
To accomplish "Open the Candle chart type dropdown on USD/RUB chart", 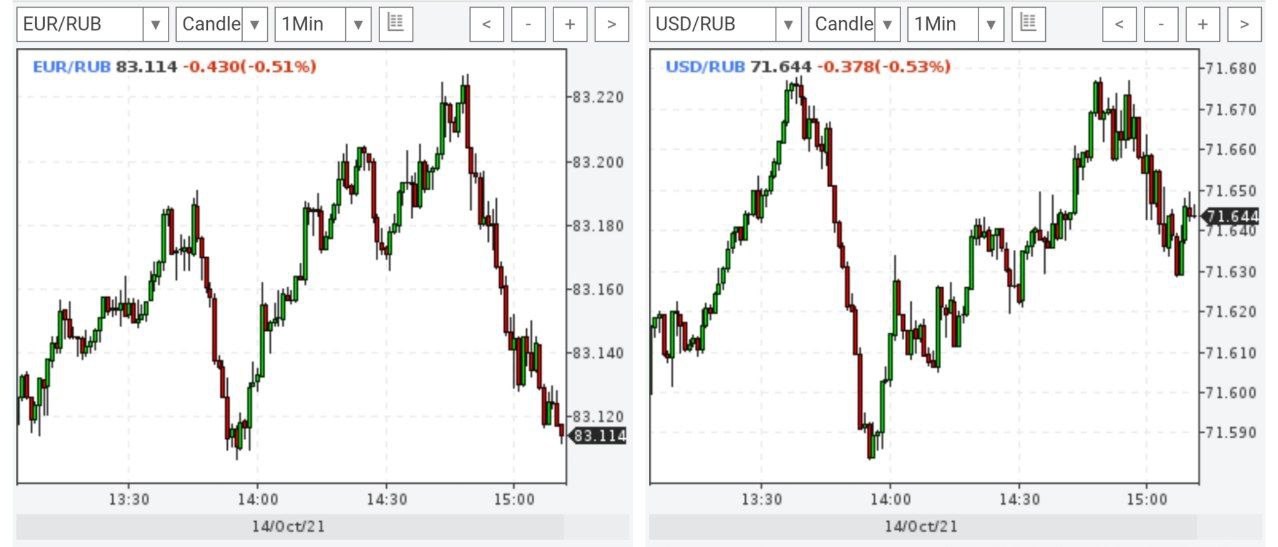I will coord(854,23).
